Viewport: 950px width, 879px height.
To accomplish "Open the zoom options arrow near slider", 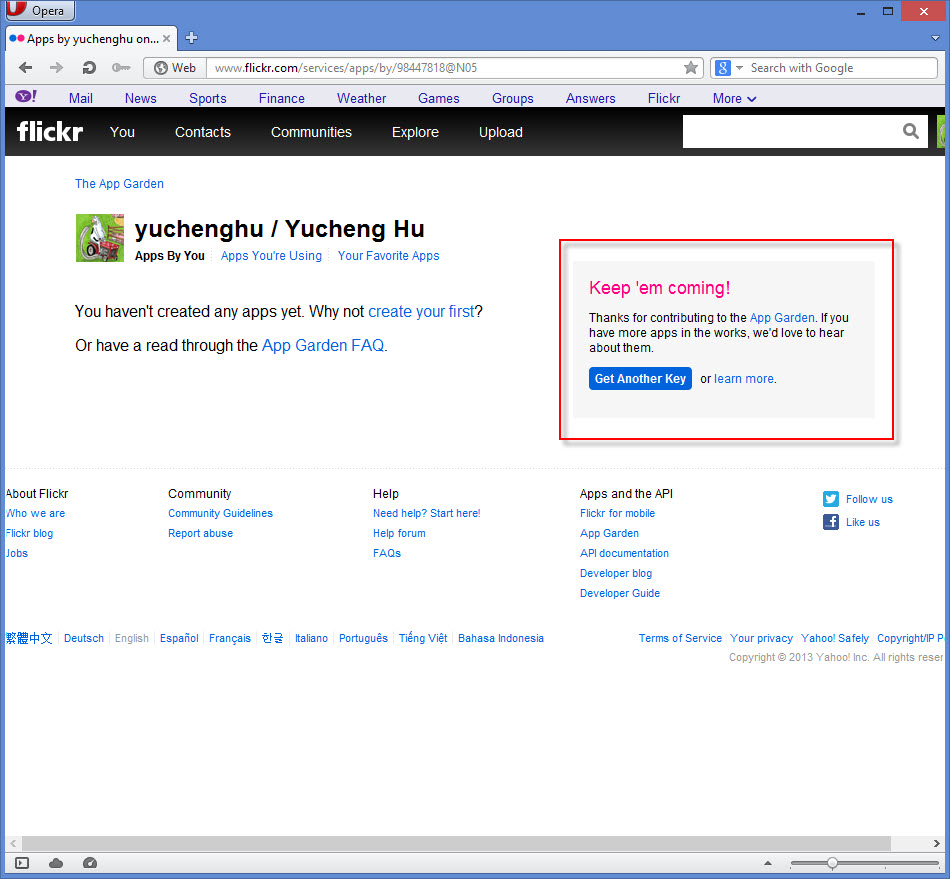I will point(768,863).
